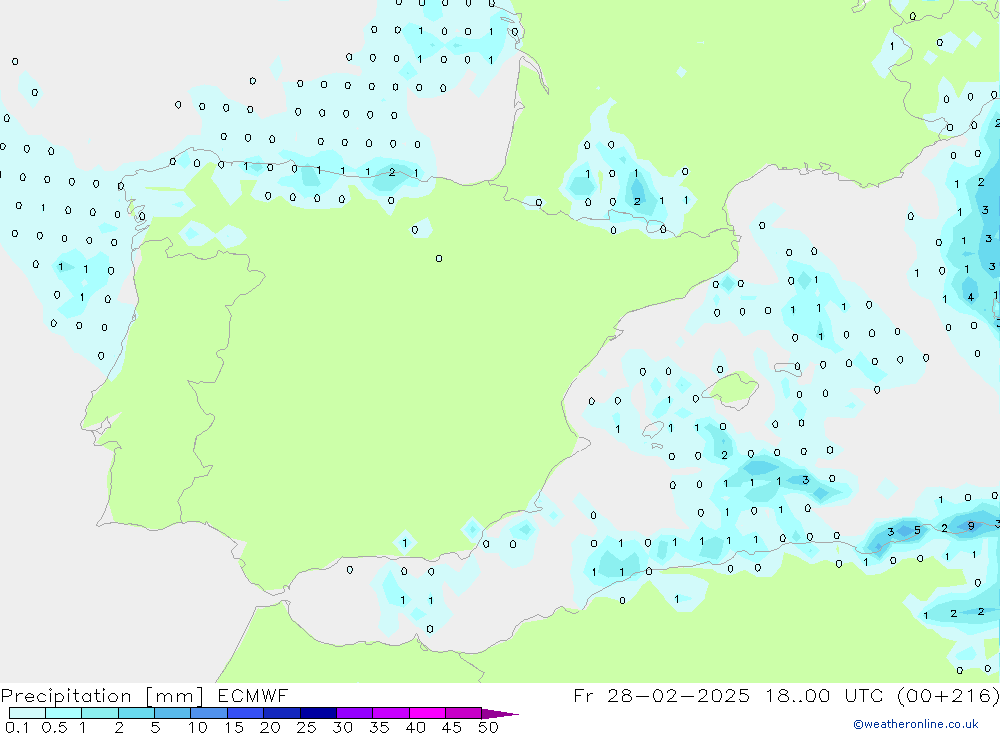This screenshot has height=733, width=1000.
Task: Pick the 35–40 mm violet legend swatch
Action: coord(390,713)
